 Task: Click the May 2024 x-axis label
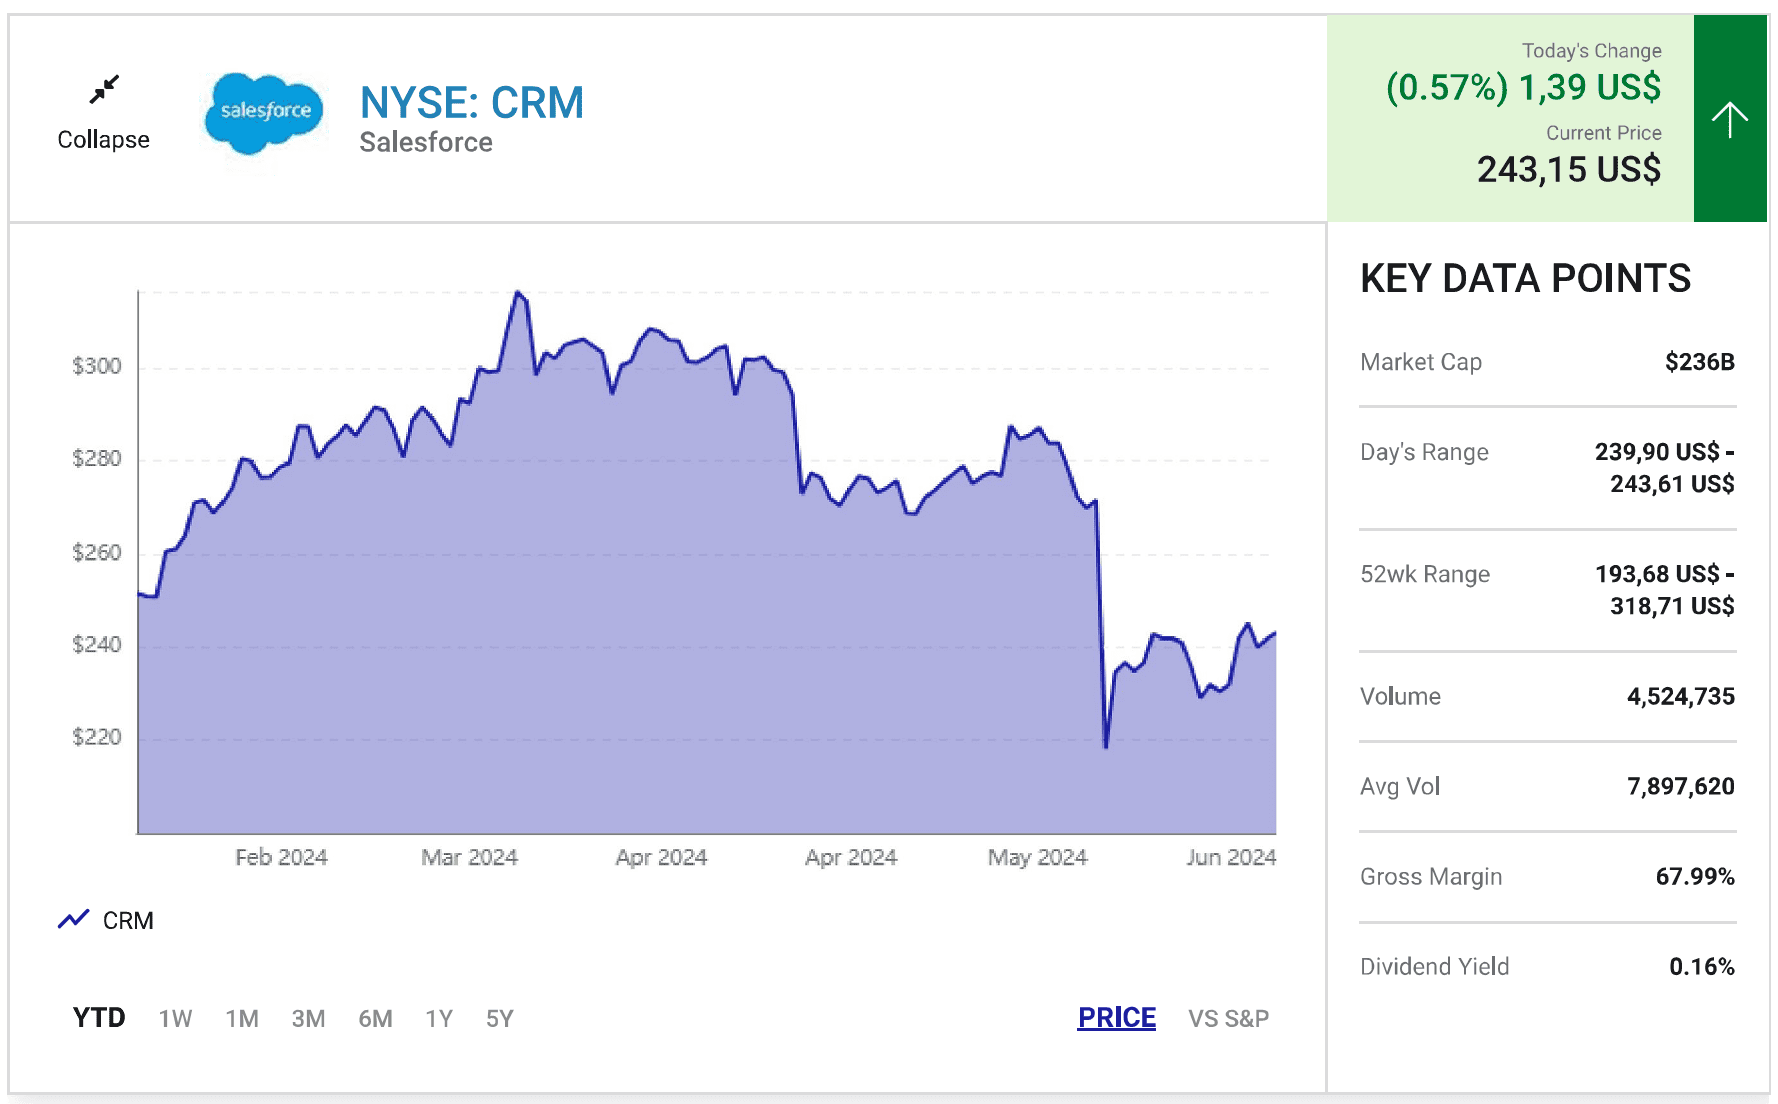point(1037,858)
